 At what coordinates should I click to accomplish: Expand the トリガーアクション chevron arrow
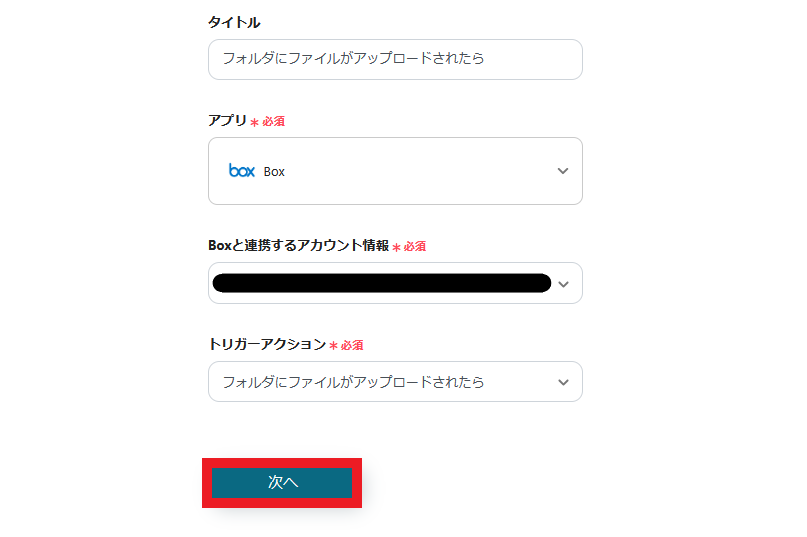563,382
